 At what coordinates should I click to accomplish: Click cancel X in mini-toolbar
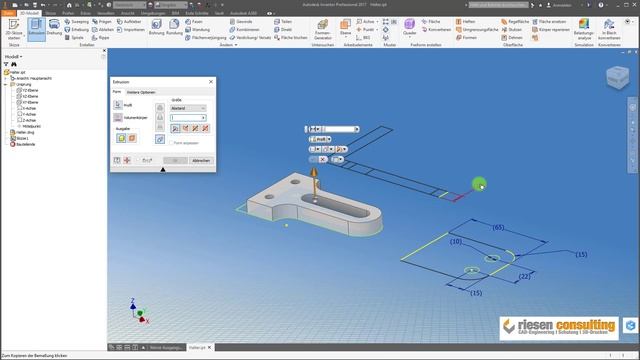(322, 159)
